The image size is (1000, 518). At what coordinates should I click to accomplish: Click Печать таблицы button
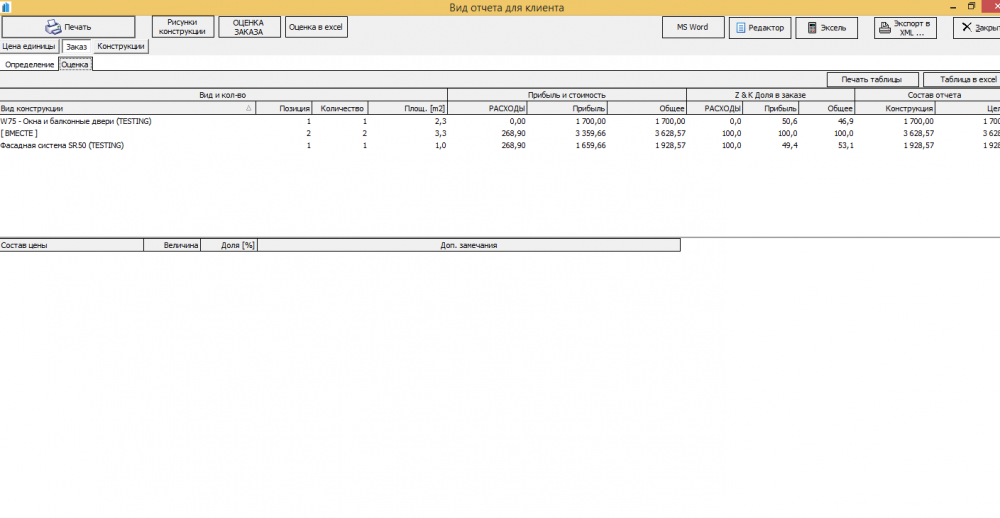pyautogui.click(x=872, y=80)
